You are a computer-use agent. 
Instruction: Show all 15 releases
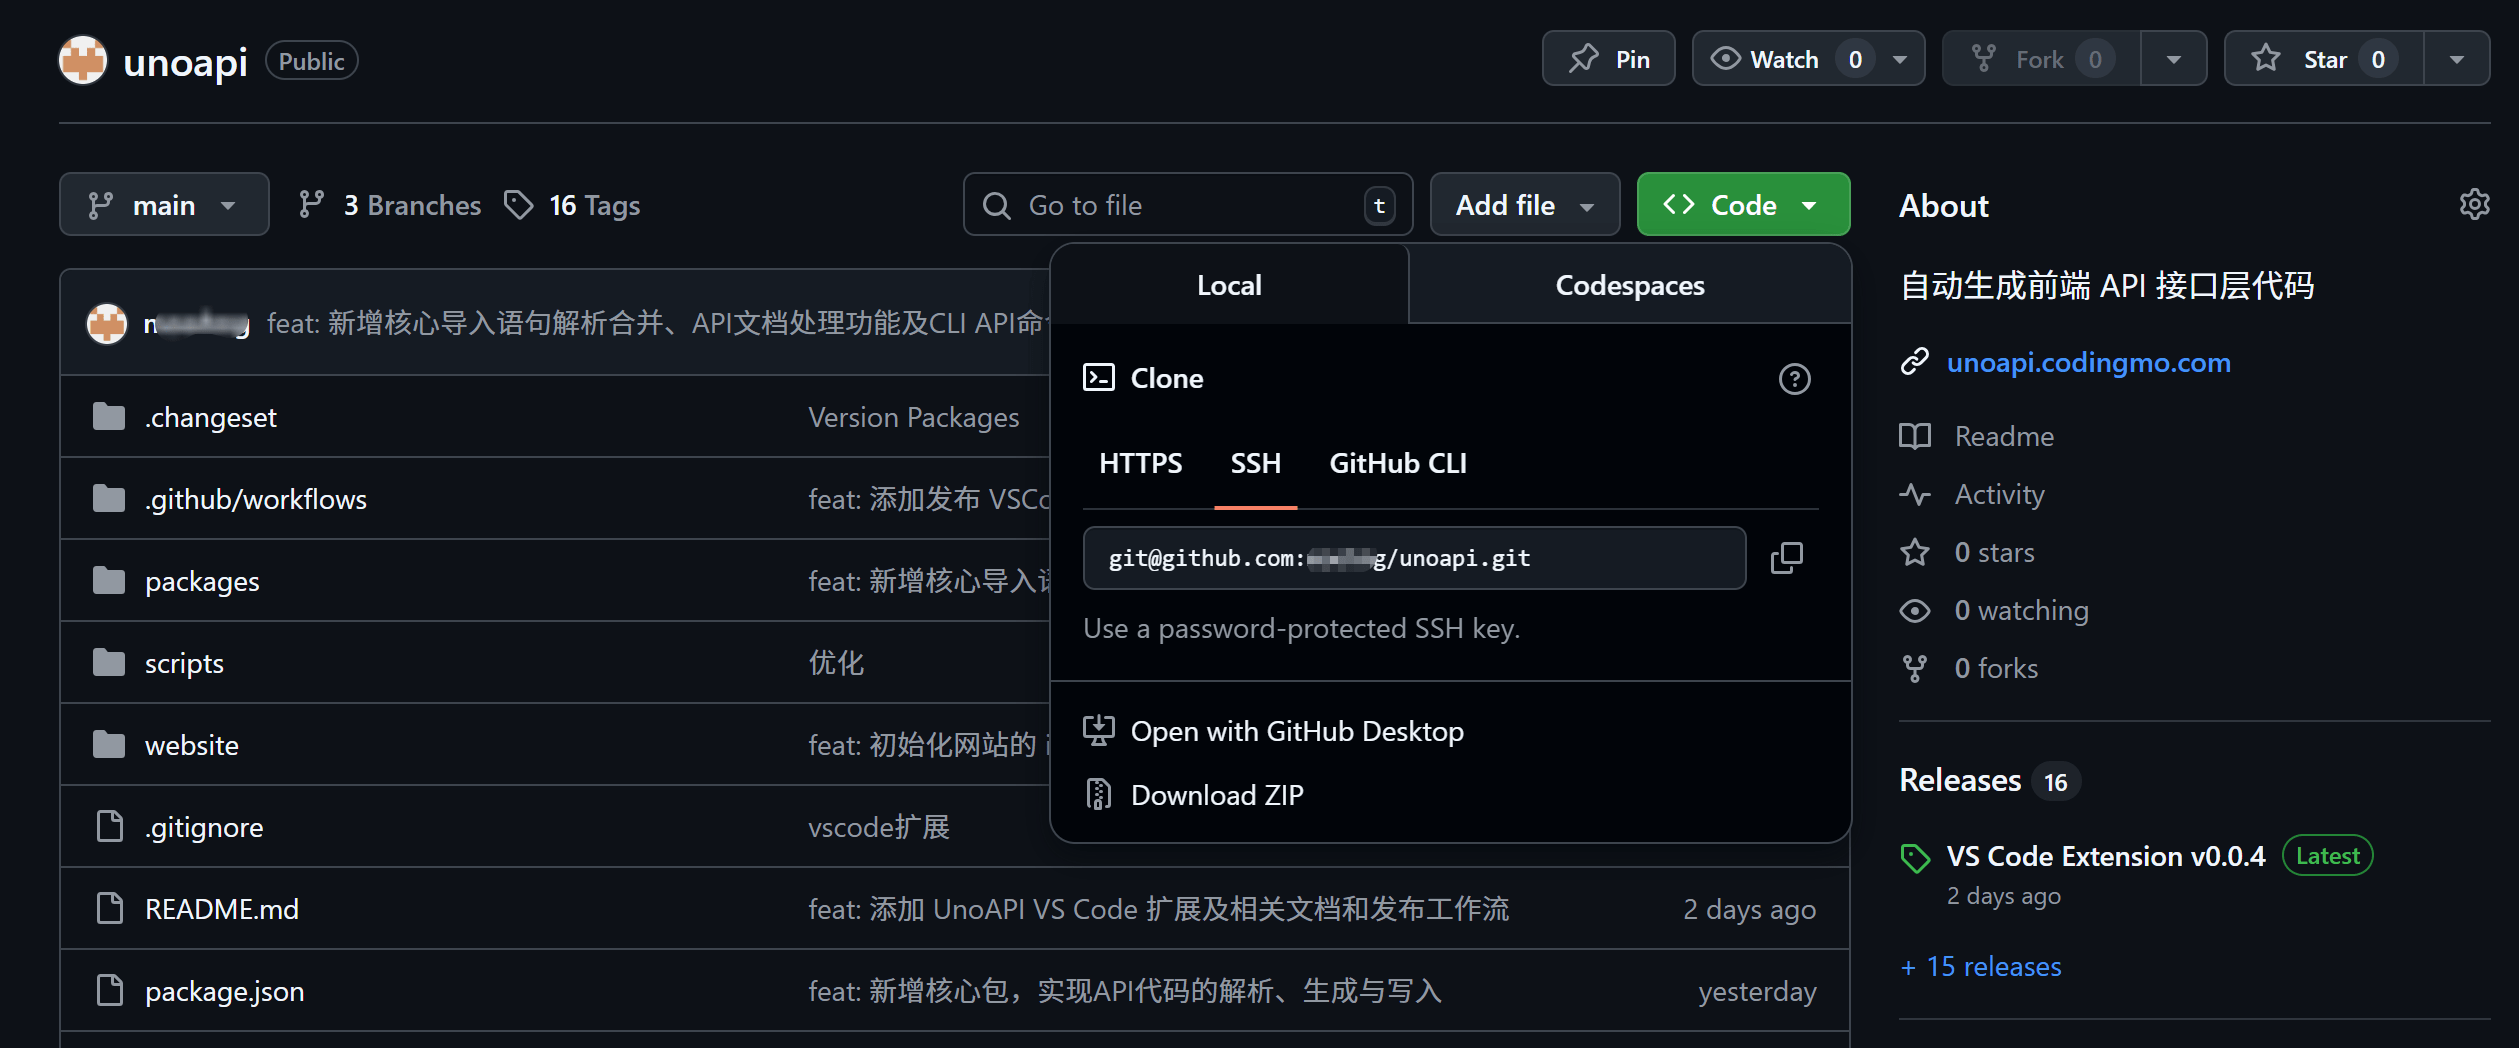1980,966
